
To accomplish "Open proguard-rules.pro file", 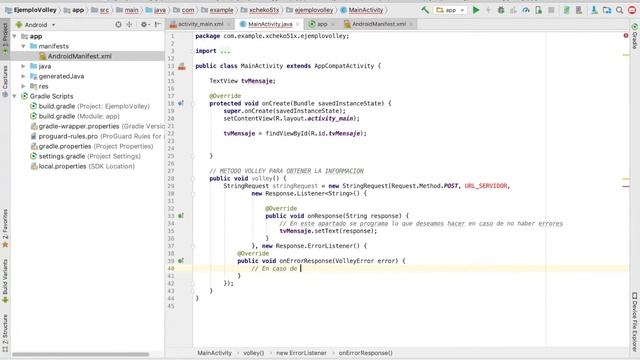I will click(97, 136).
